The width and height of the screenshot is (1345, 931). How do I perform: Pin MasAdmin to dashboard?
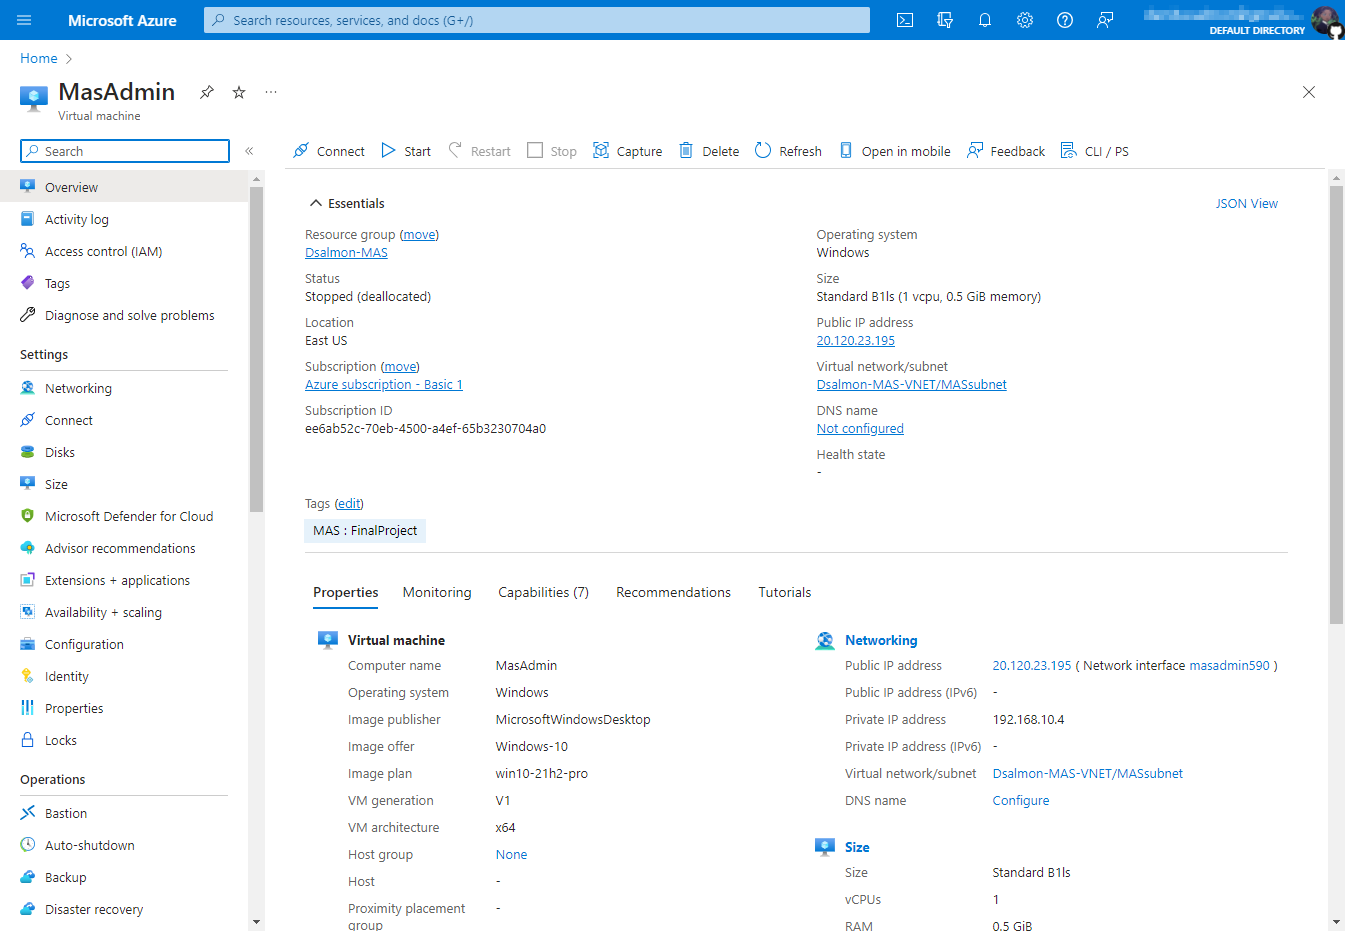(x=207, y=92)
